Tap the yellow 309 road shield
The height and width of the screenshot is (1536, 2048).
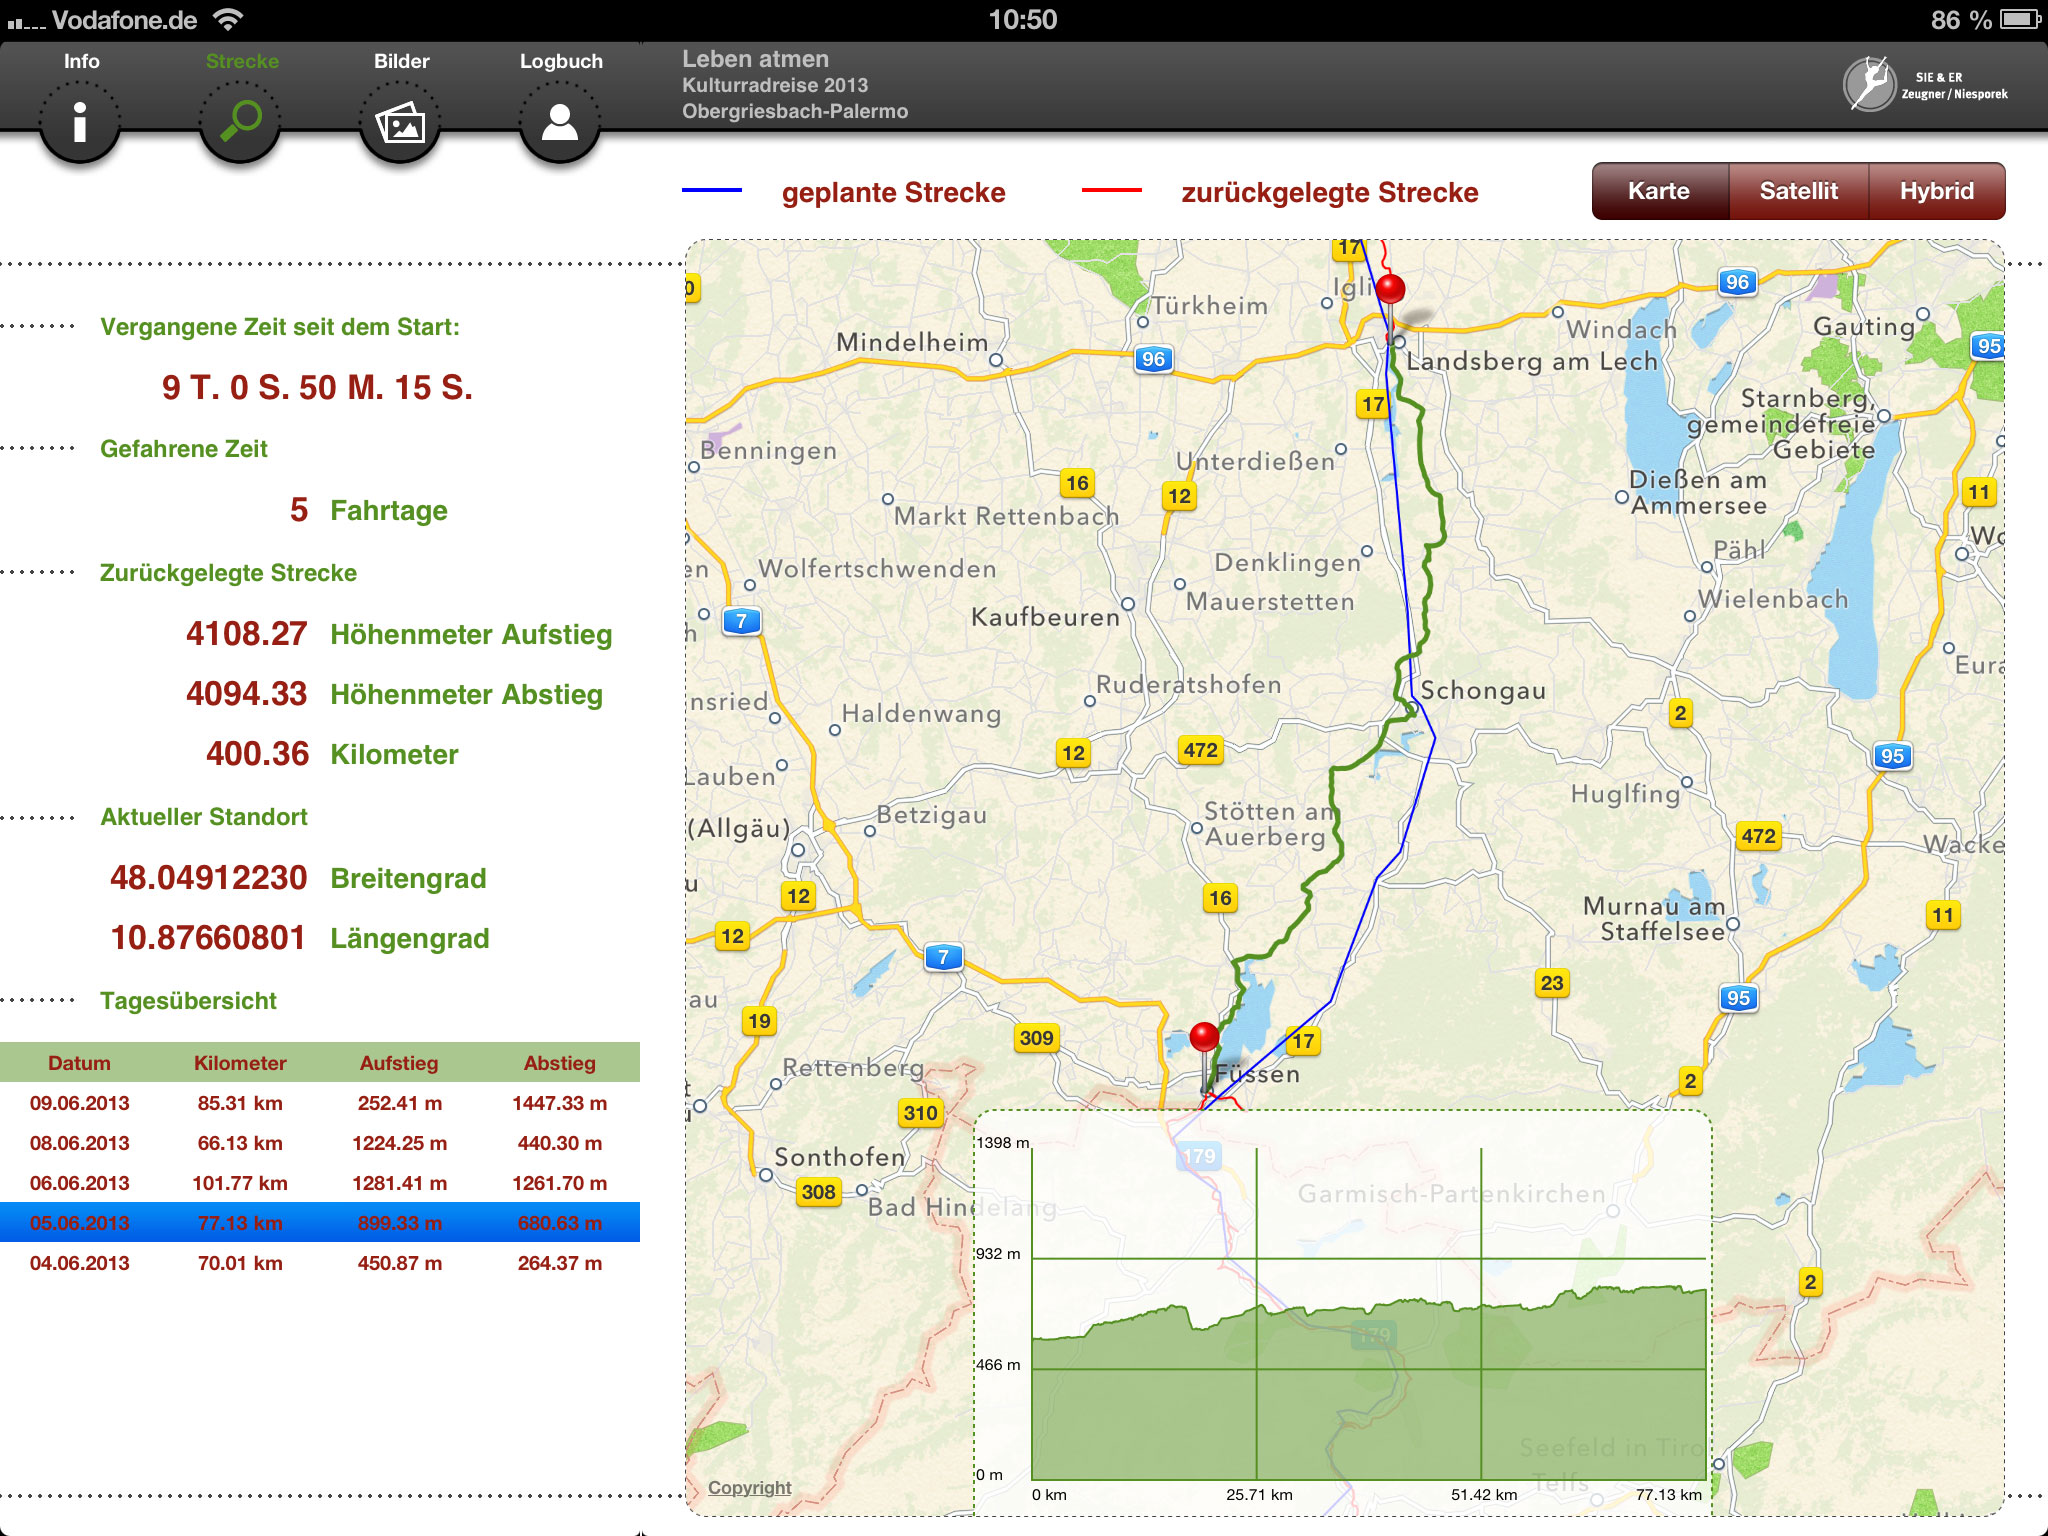point(1036,1038)
